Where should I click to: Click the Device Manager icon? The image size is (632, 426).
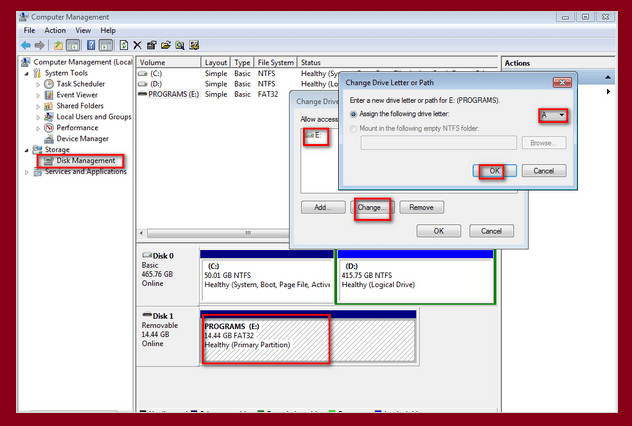[x=49, y=139]
